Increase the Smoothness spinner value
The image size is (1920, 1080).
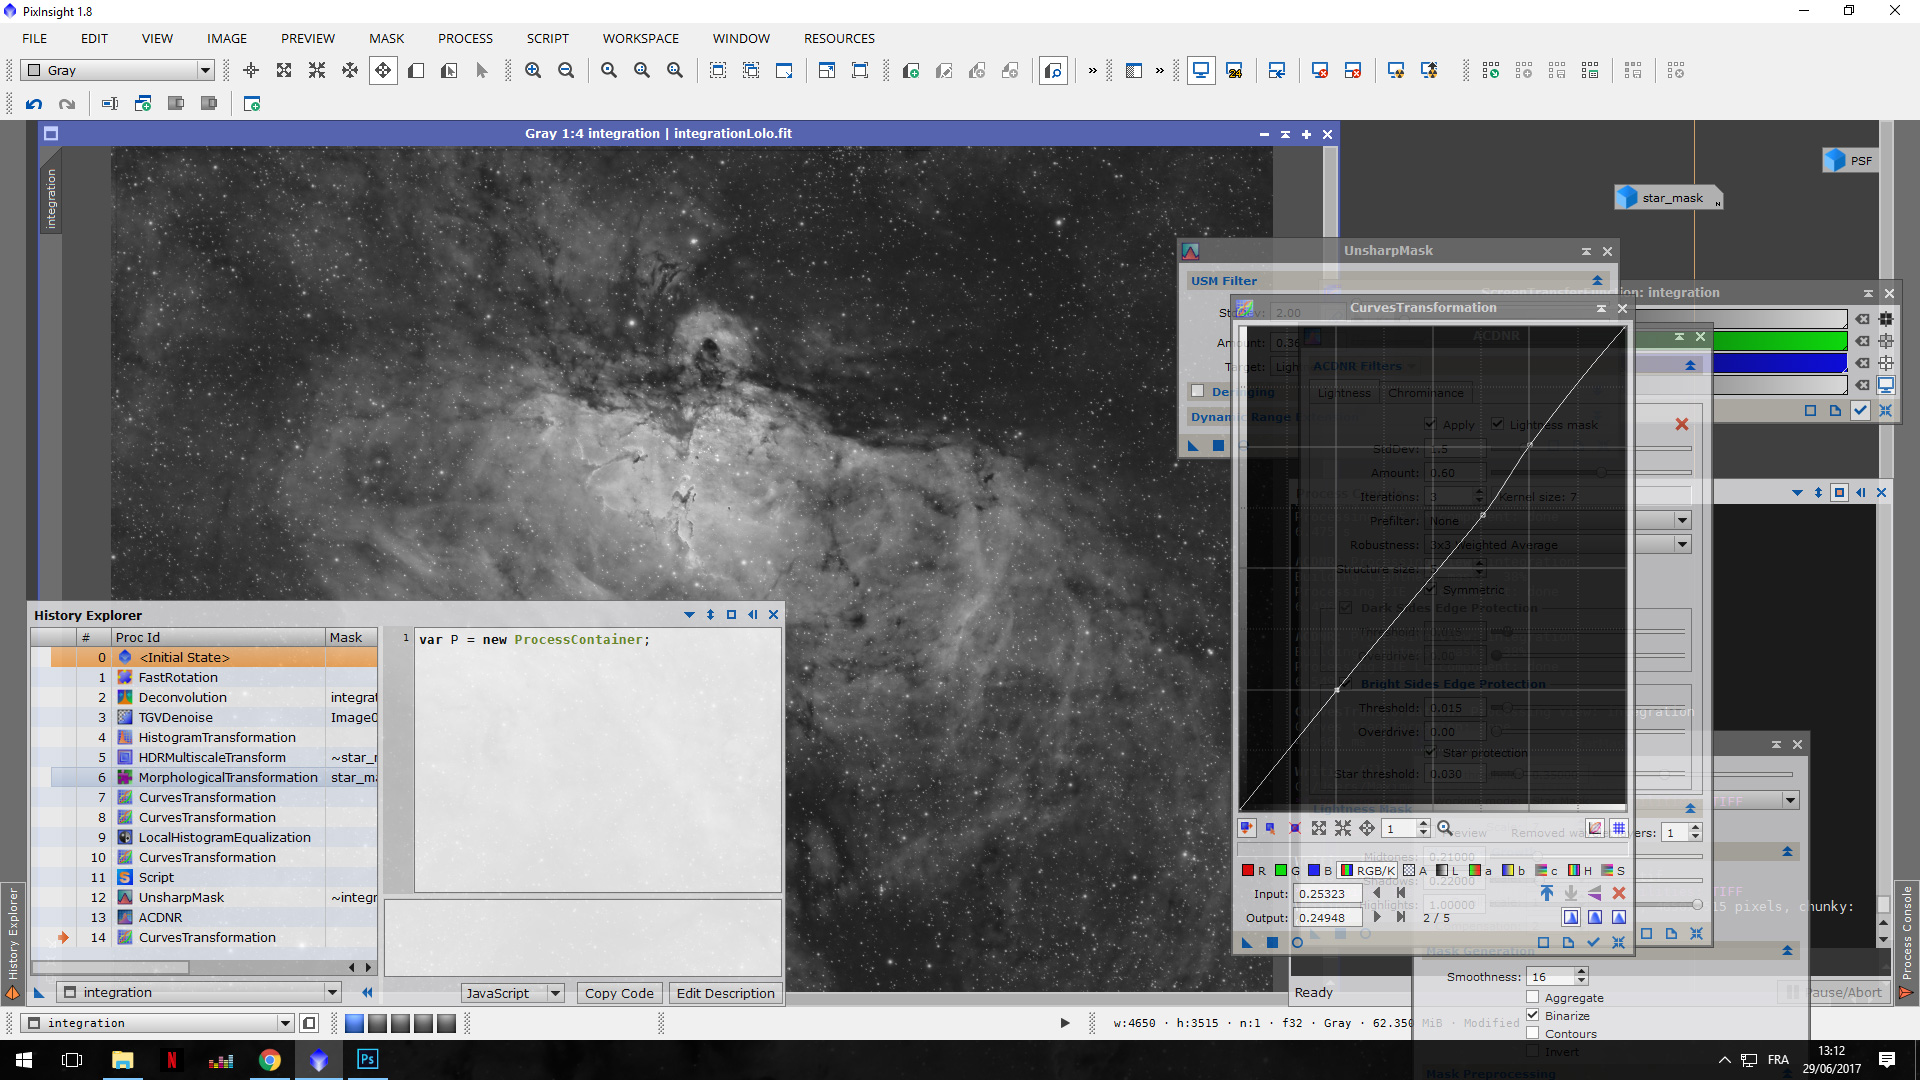click(1581, 972)
